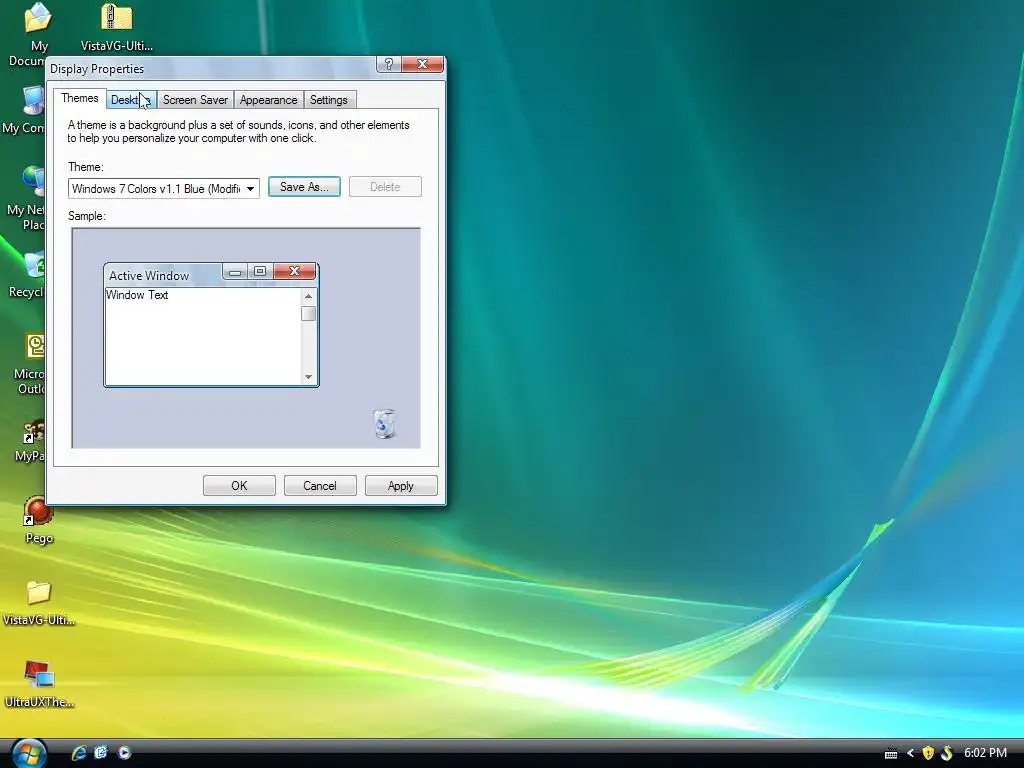Select the Recycle Bin desktop icon
1024x768 pixels.
pos(27,276)
